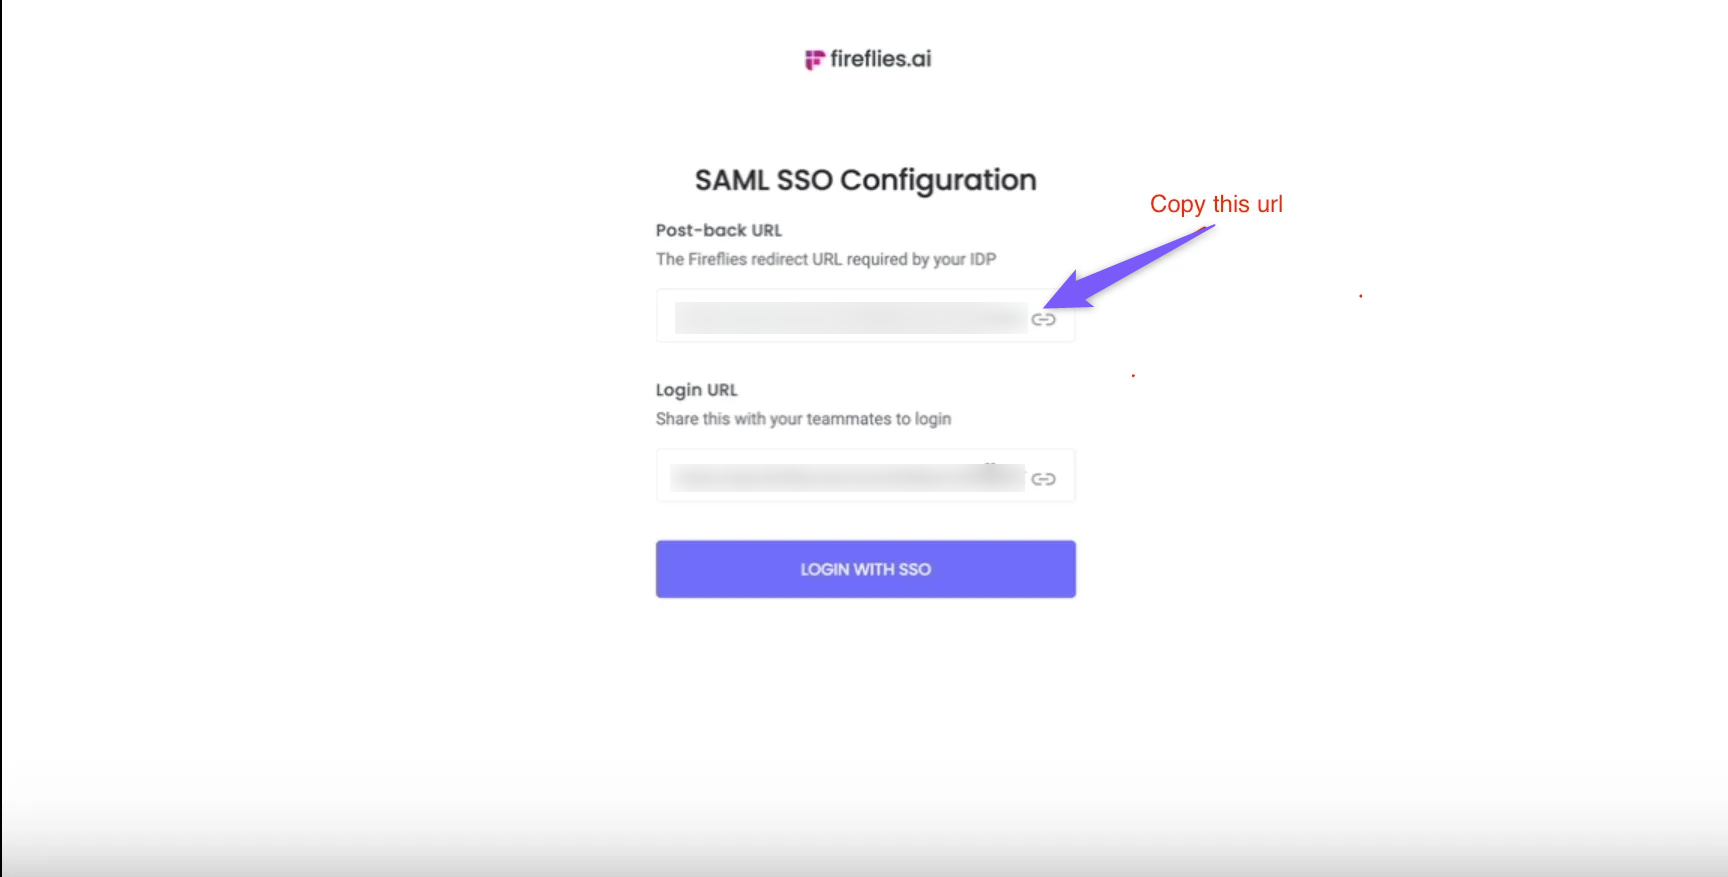Click the Login URL label
This screenshot has height=877, width=1728.
click(696, 390)
